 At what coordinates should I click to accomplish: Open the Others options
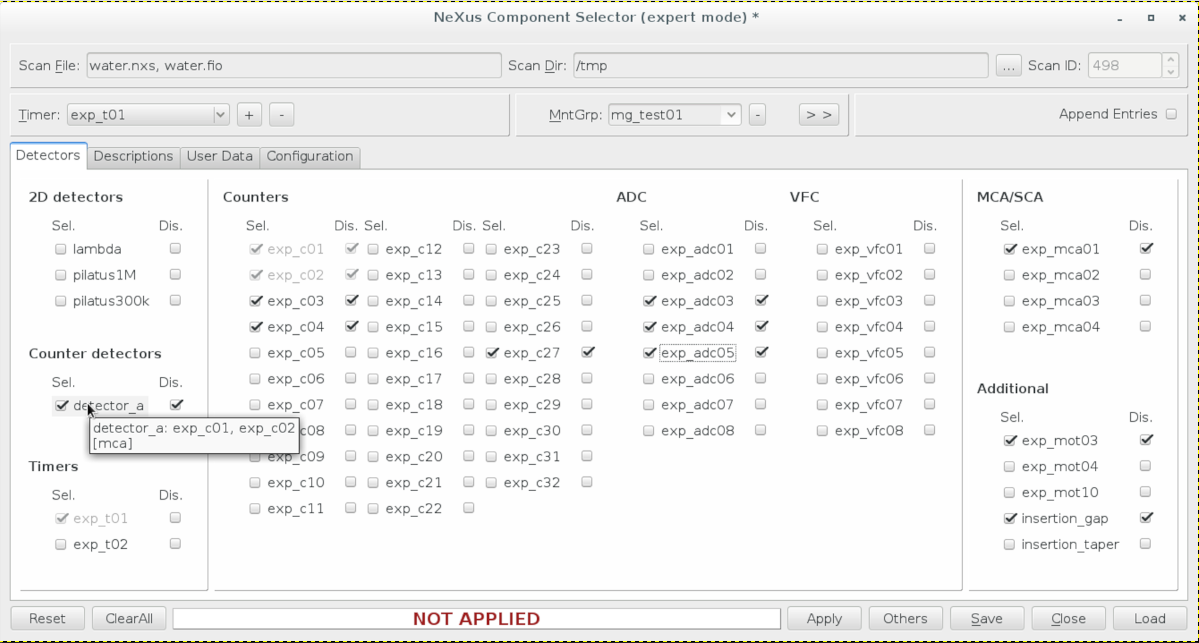coord(905,619)
